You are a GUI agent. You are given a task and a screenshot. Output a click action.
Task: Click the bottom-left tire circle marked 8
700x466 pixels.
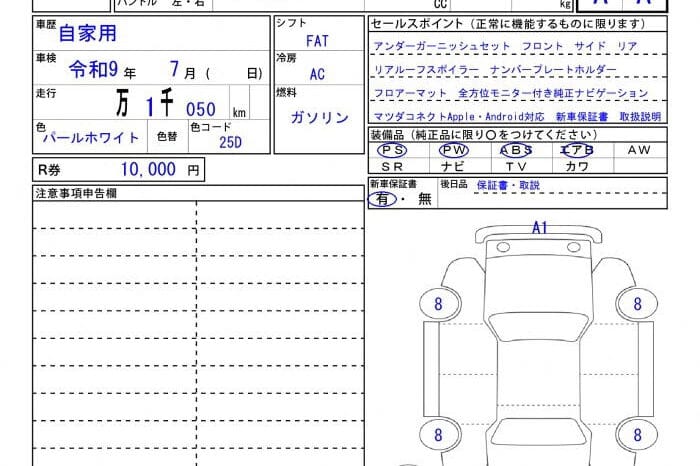pyautogui.click(x=439, y=435)
